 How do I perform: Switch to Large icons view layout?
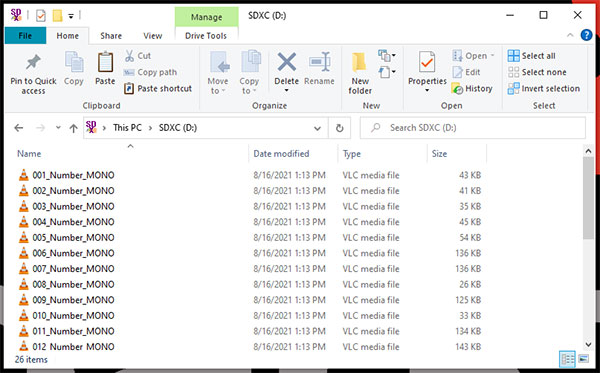tap(584, 359)
